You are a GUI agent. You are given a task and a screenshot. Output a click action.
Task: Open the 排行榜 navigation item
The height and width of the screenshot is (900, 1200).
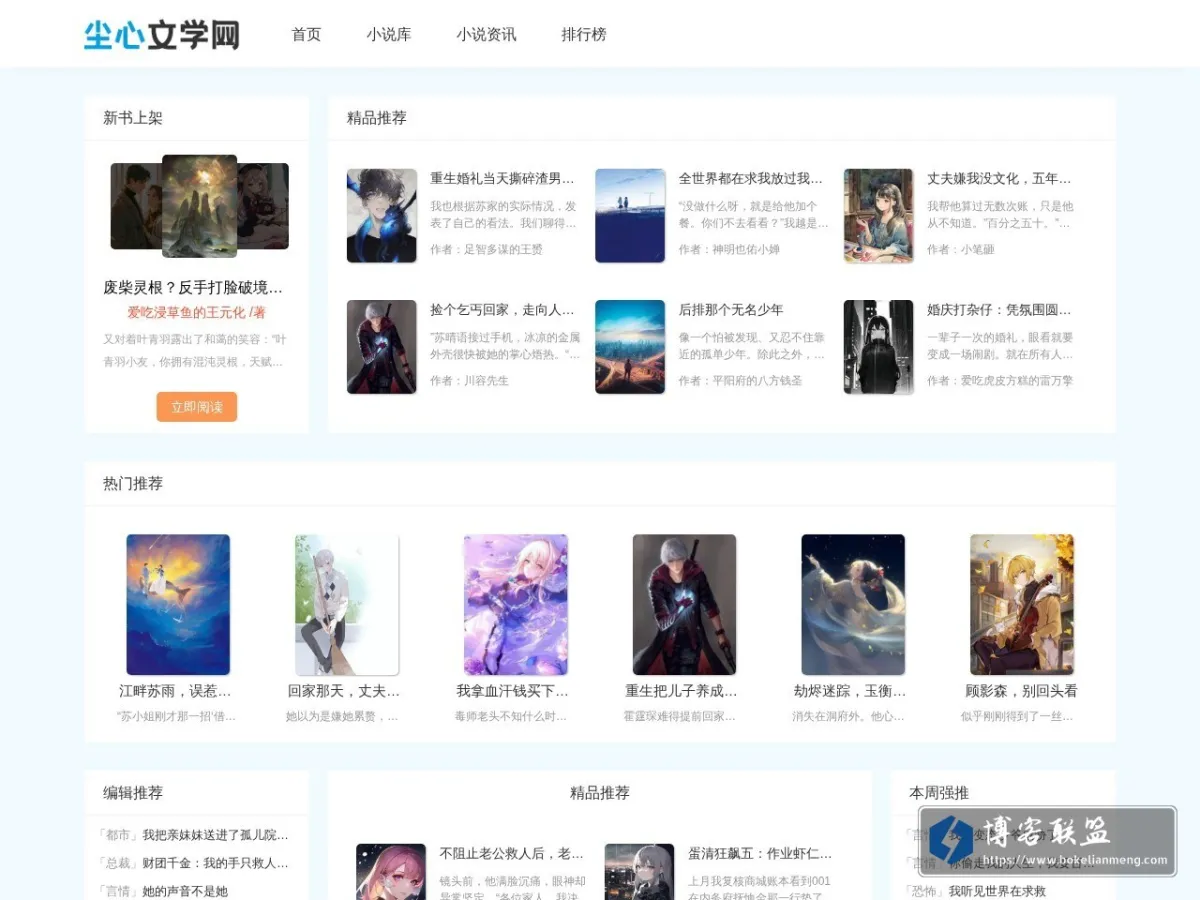[584, 34]
